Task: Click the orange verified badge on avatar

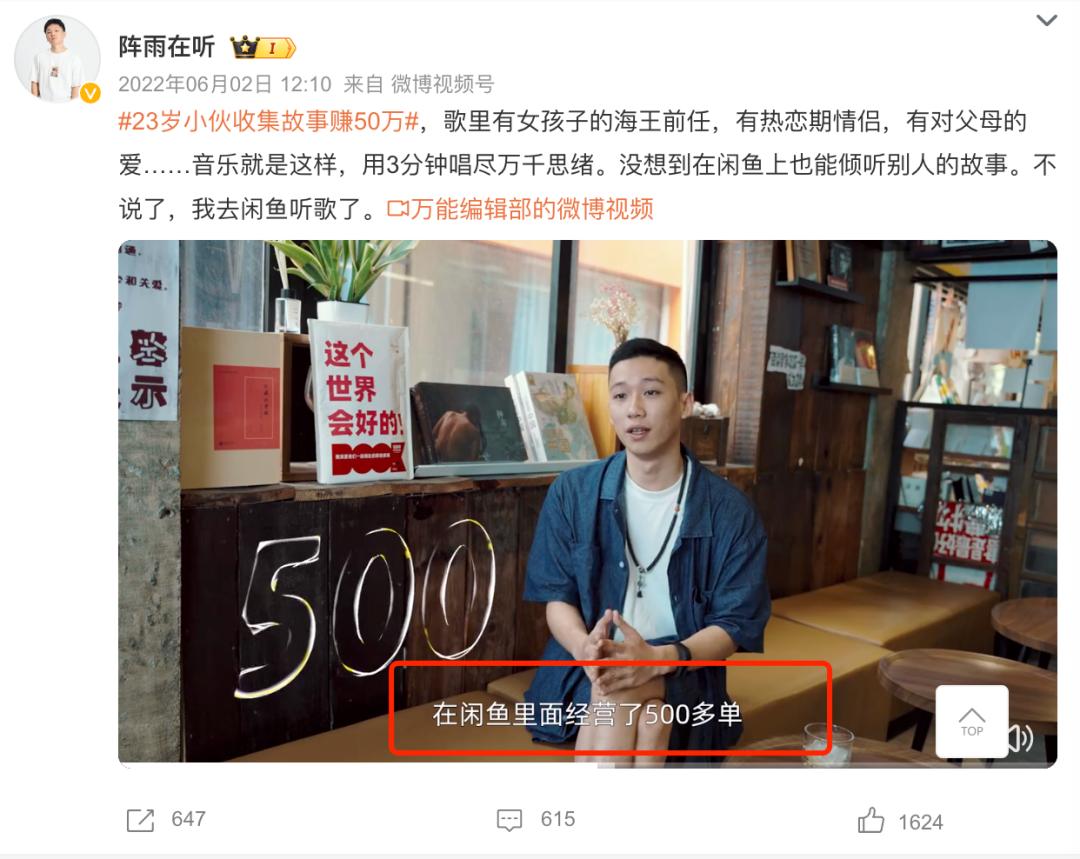Action: pos(90,93)
